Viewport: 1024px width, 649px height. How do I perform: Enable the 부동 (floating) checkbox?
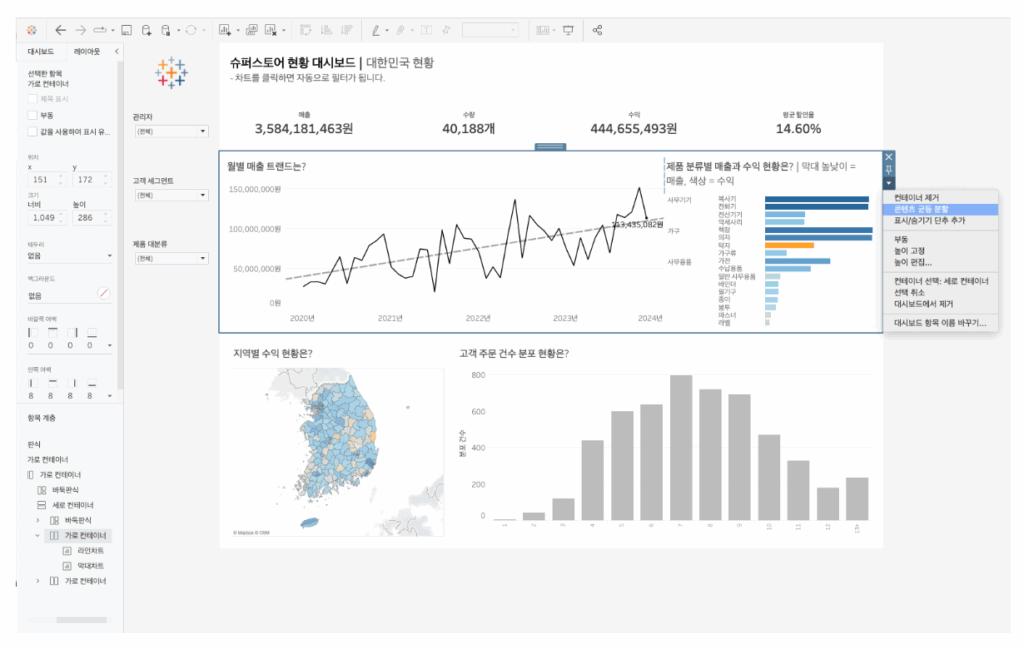tap(33, 115)
